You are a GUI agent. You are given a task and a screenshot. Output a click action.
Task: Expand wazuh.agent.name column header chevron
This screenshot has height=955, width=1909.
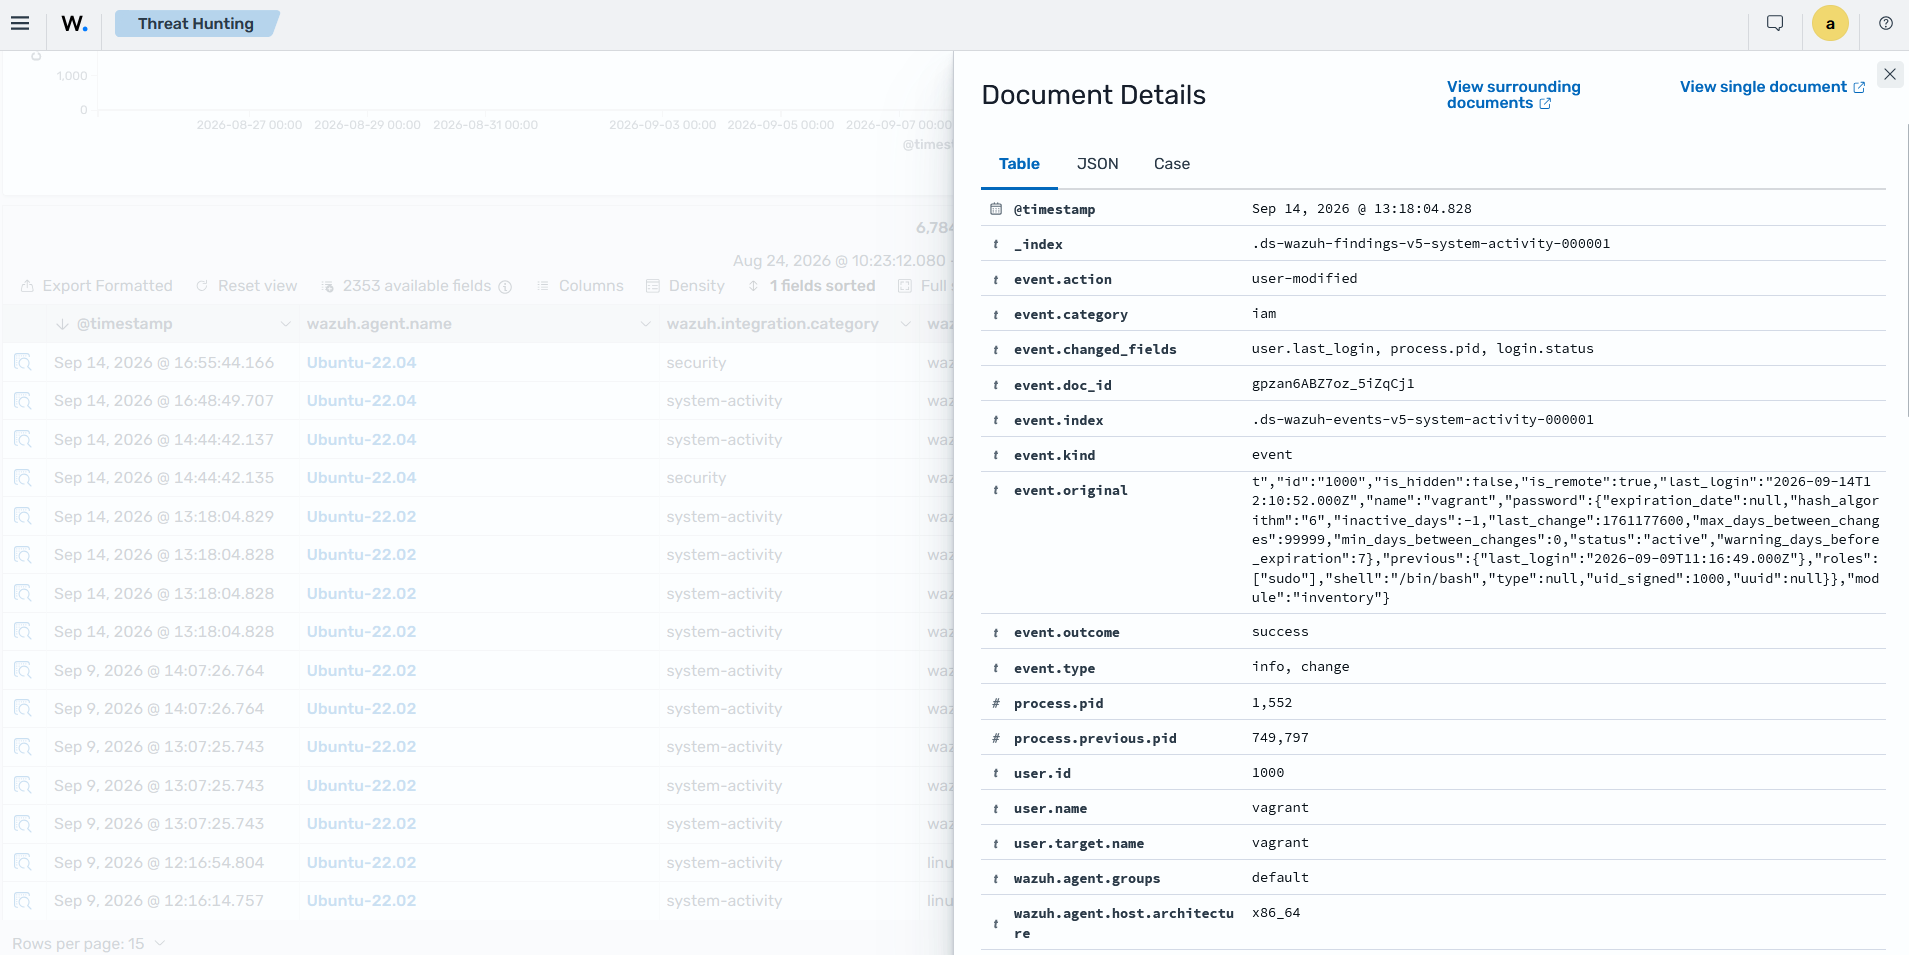tap(645, 324)
